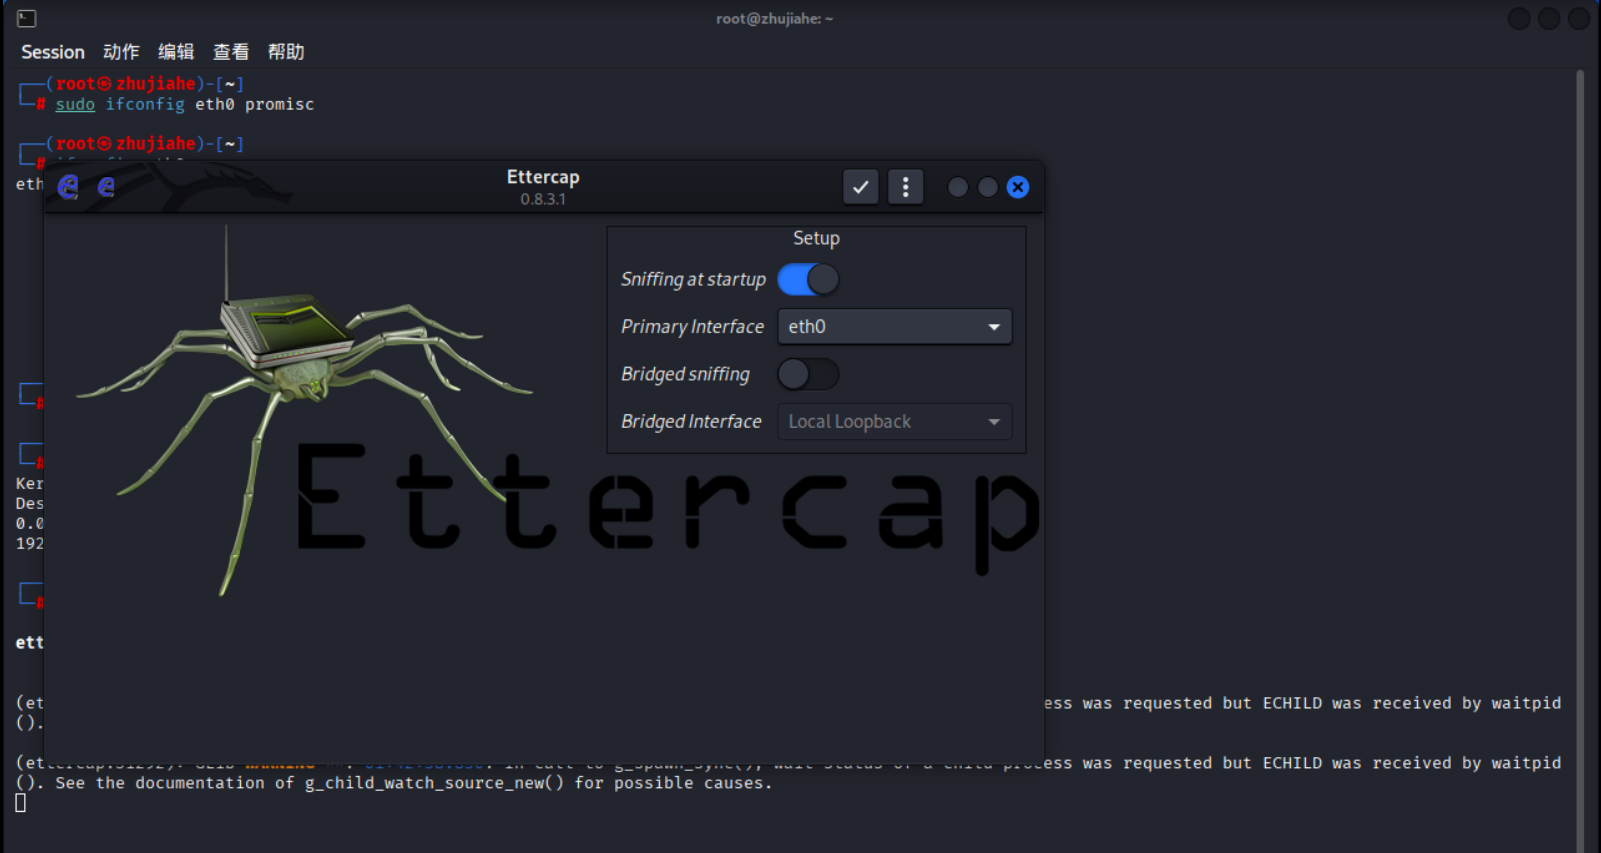This screenshot has width=1601, height=853.
Task: Disable Sniffing at startup switch
Action: click(808, 279)
